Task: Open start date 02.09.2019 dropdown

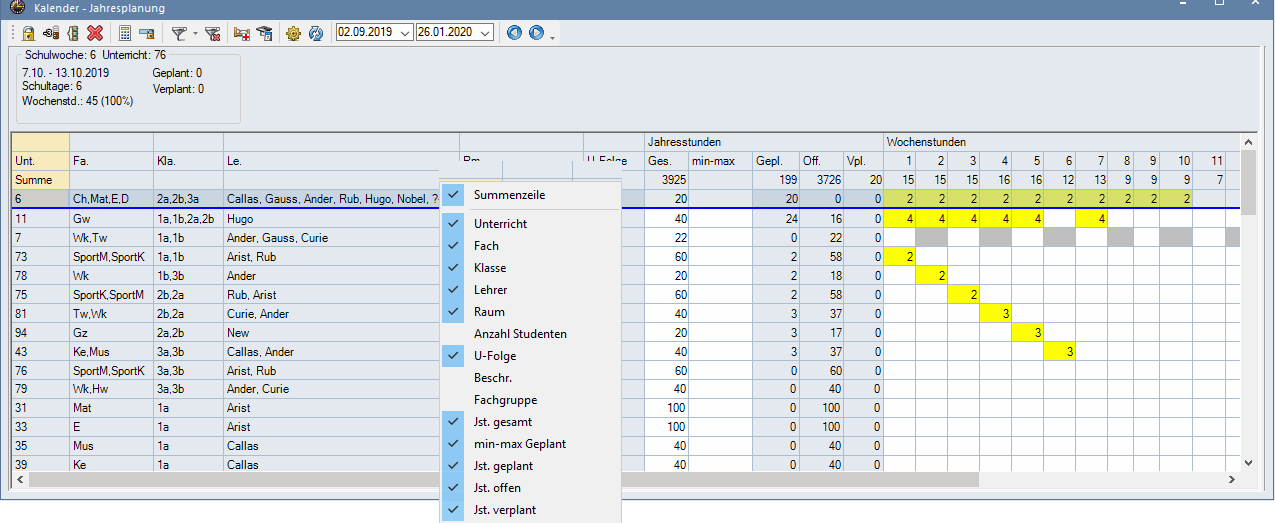Action: pyautogui.click(x=405, y=33)
